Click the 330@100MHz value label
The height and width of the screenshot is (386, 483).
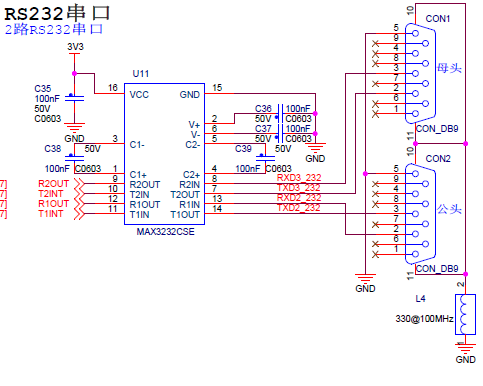tap(424, 319)
